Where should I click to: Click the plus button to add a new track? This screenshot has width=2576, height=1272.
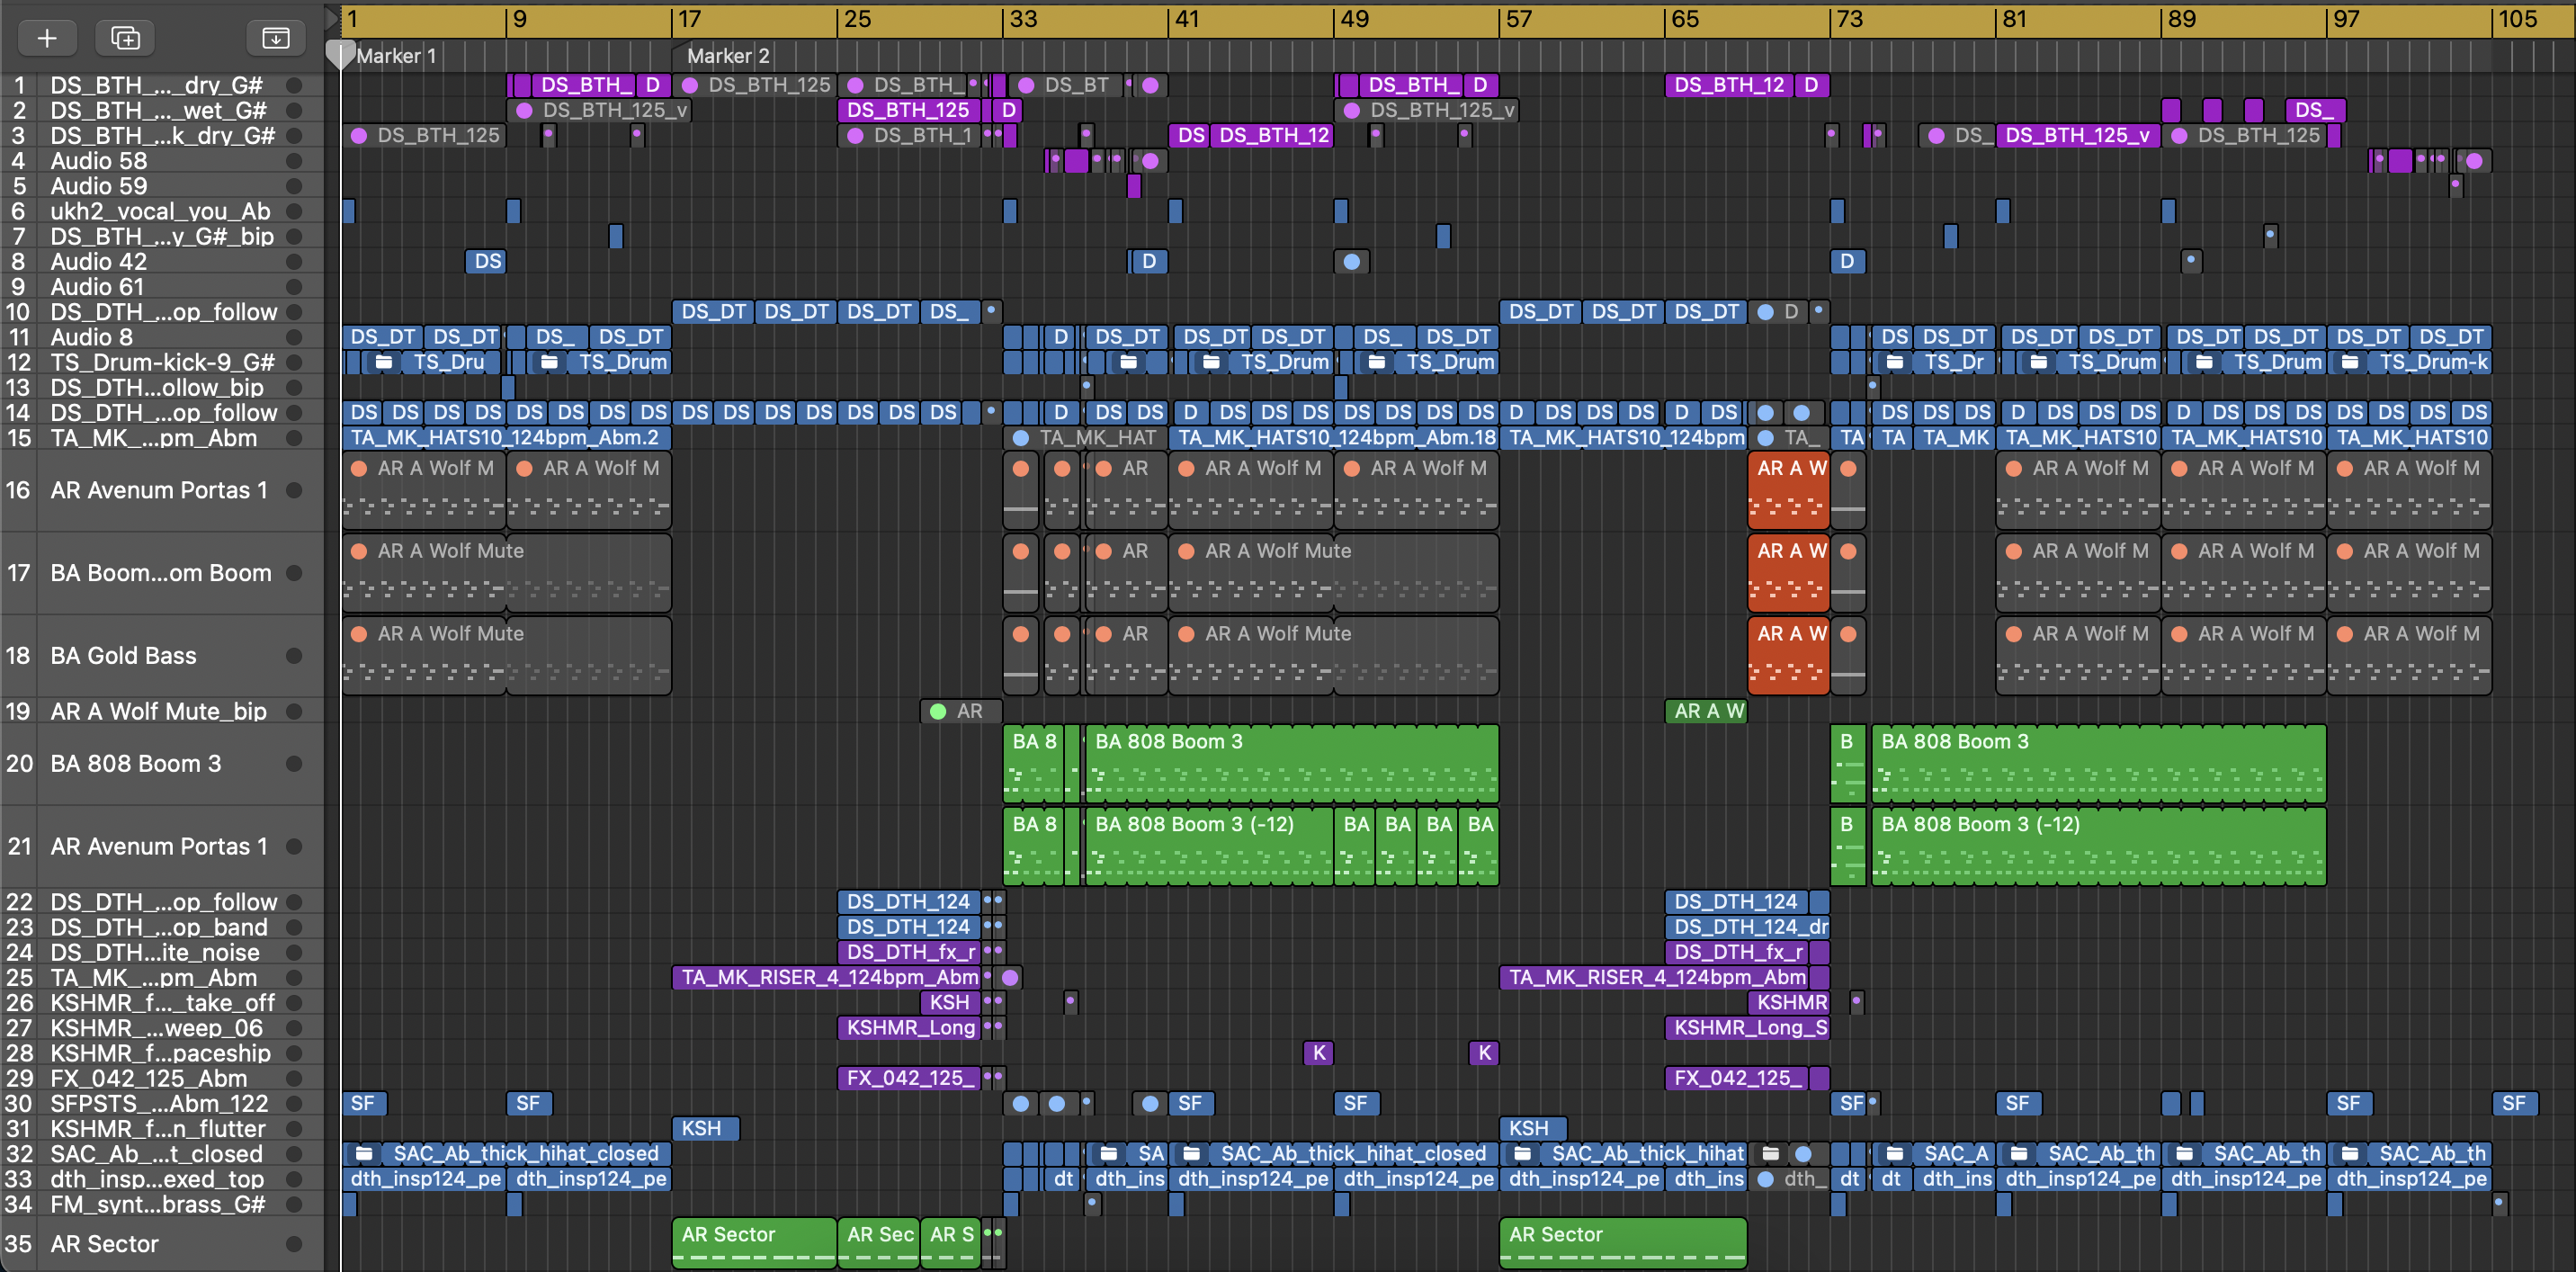[x=47, y=38]
